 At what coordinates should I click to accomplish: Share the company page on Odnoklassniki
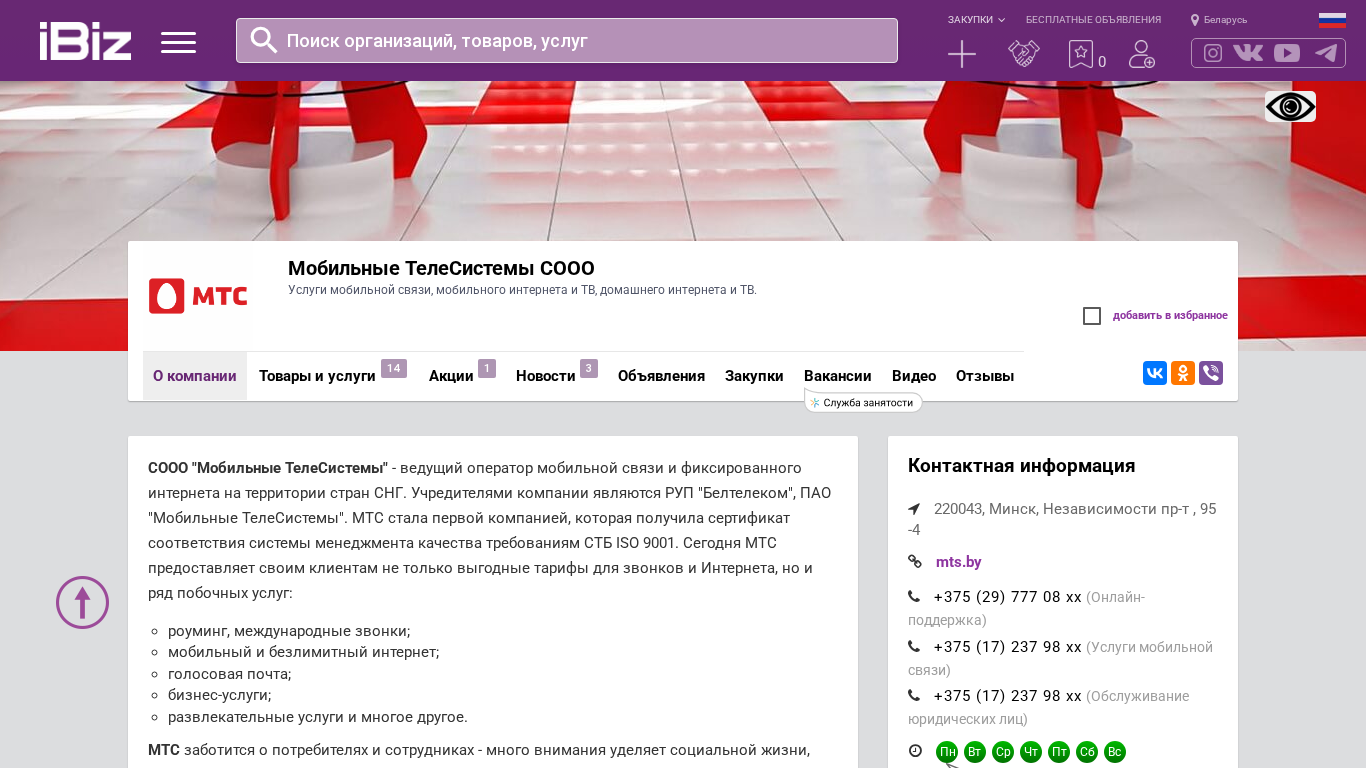[x=1183, y=373]
